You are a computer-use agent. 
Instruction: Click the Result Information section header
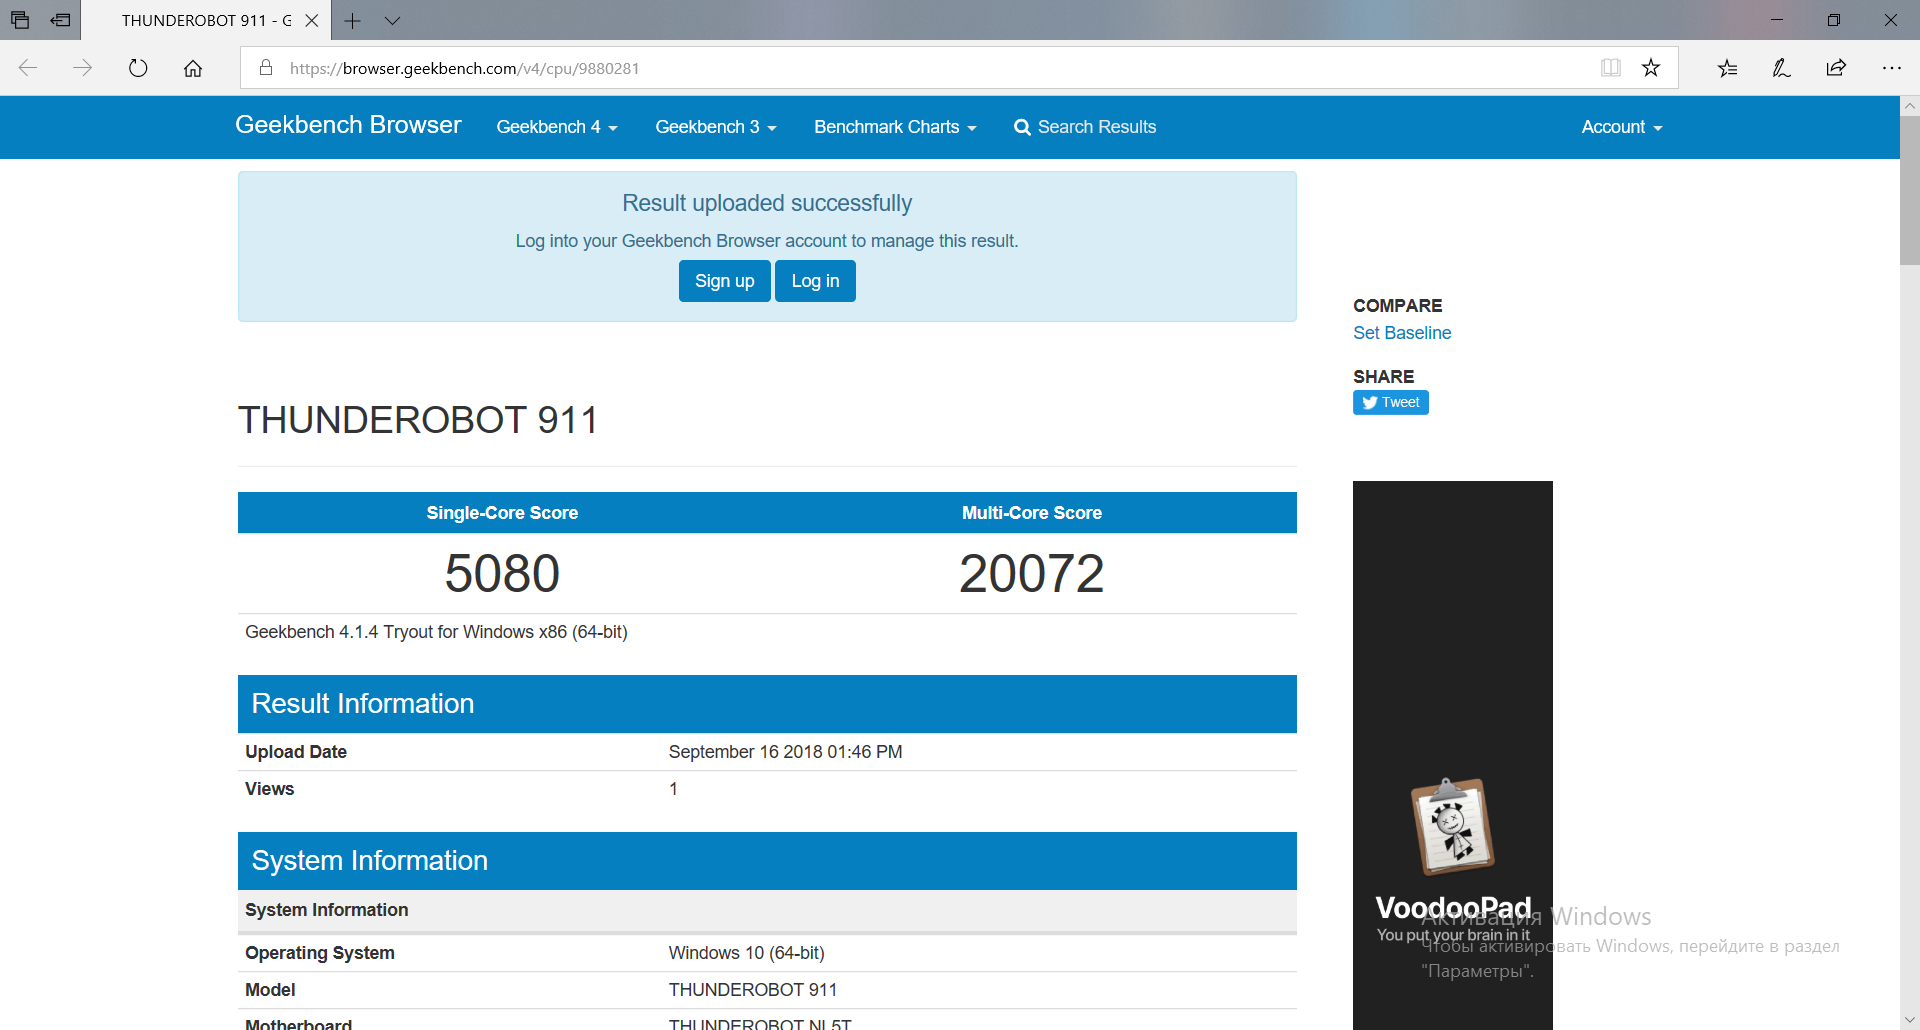tap(767, 704)
